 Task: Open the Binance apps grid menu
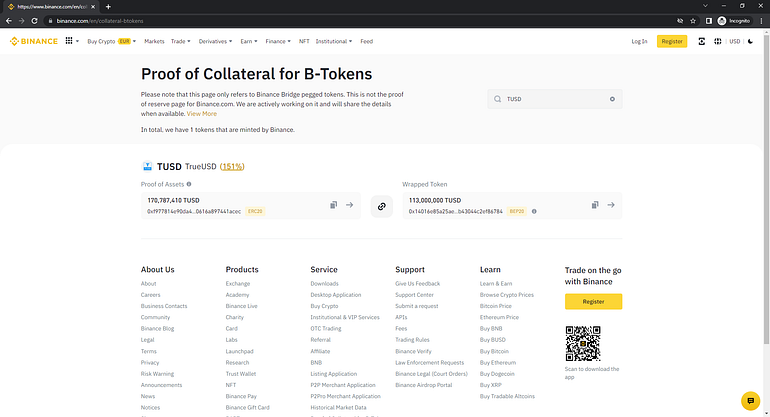(x=69, y=41)
